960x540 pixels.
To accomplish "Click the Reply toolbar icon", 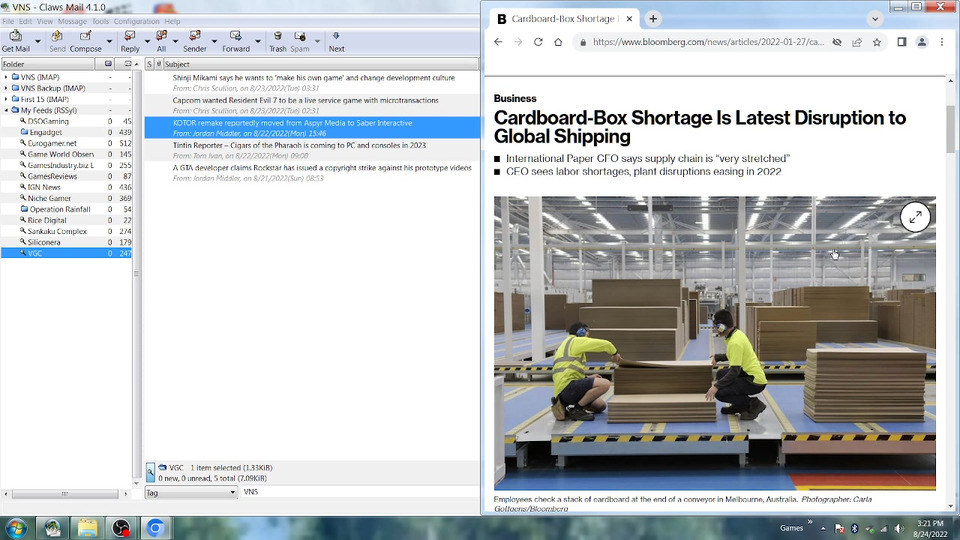I will click(x=130, y=41).
